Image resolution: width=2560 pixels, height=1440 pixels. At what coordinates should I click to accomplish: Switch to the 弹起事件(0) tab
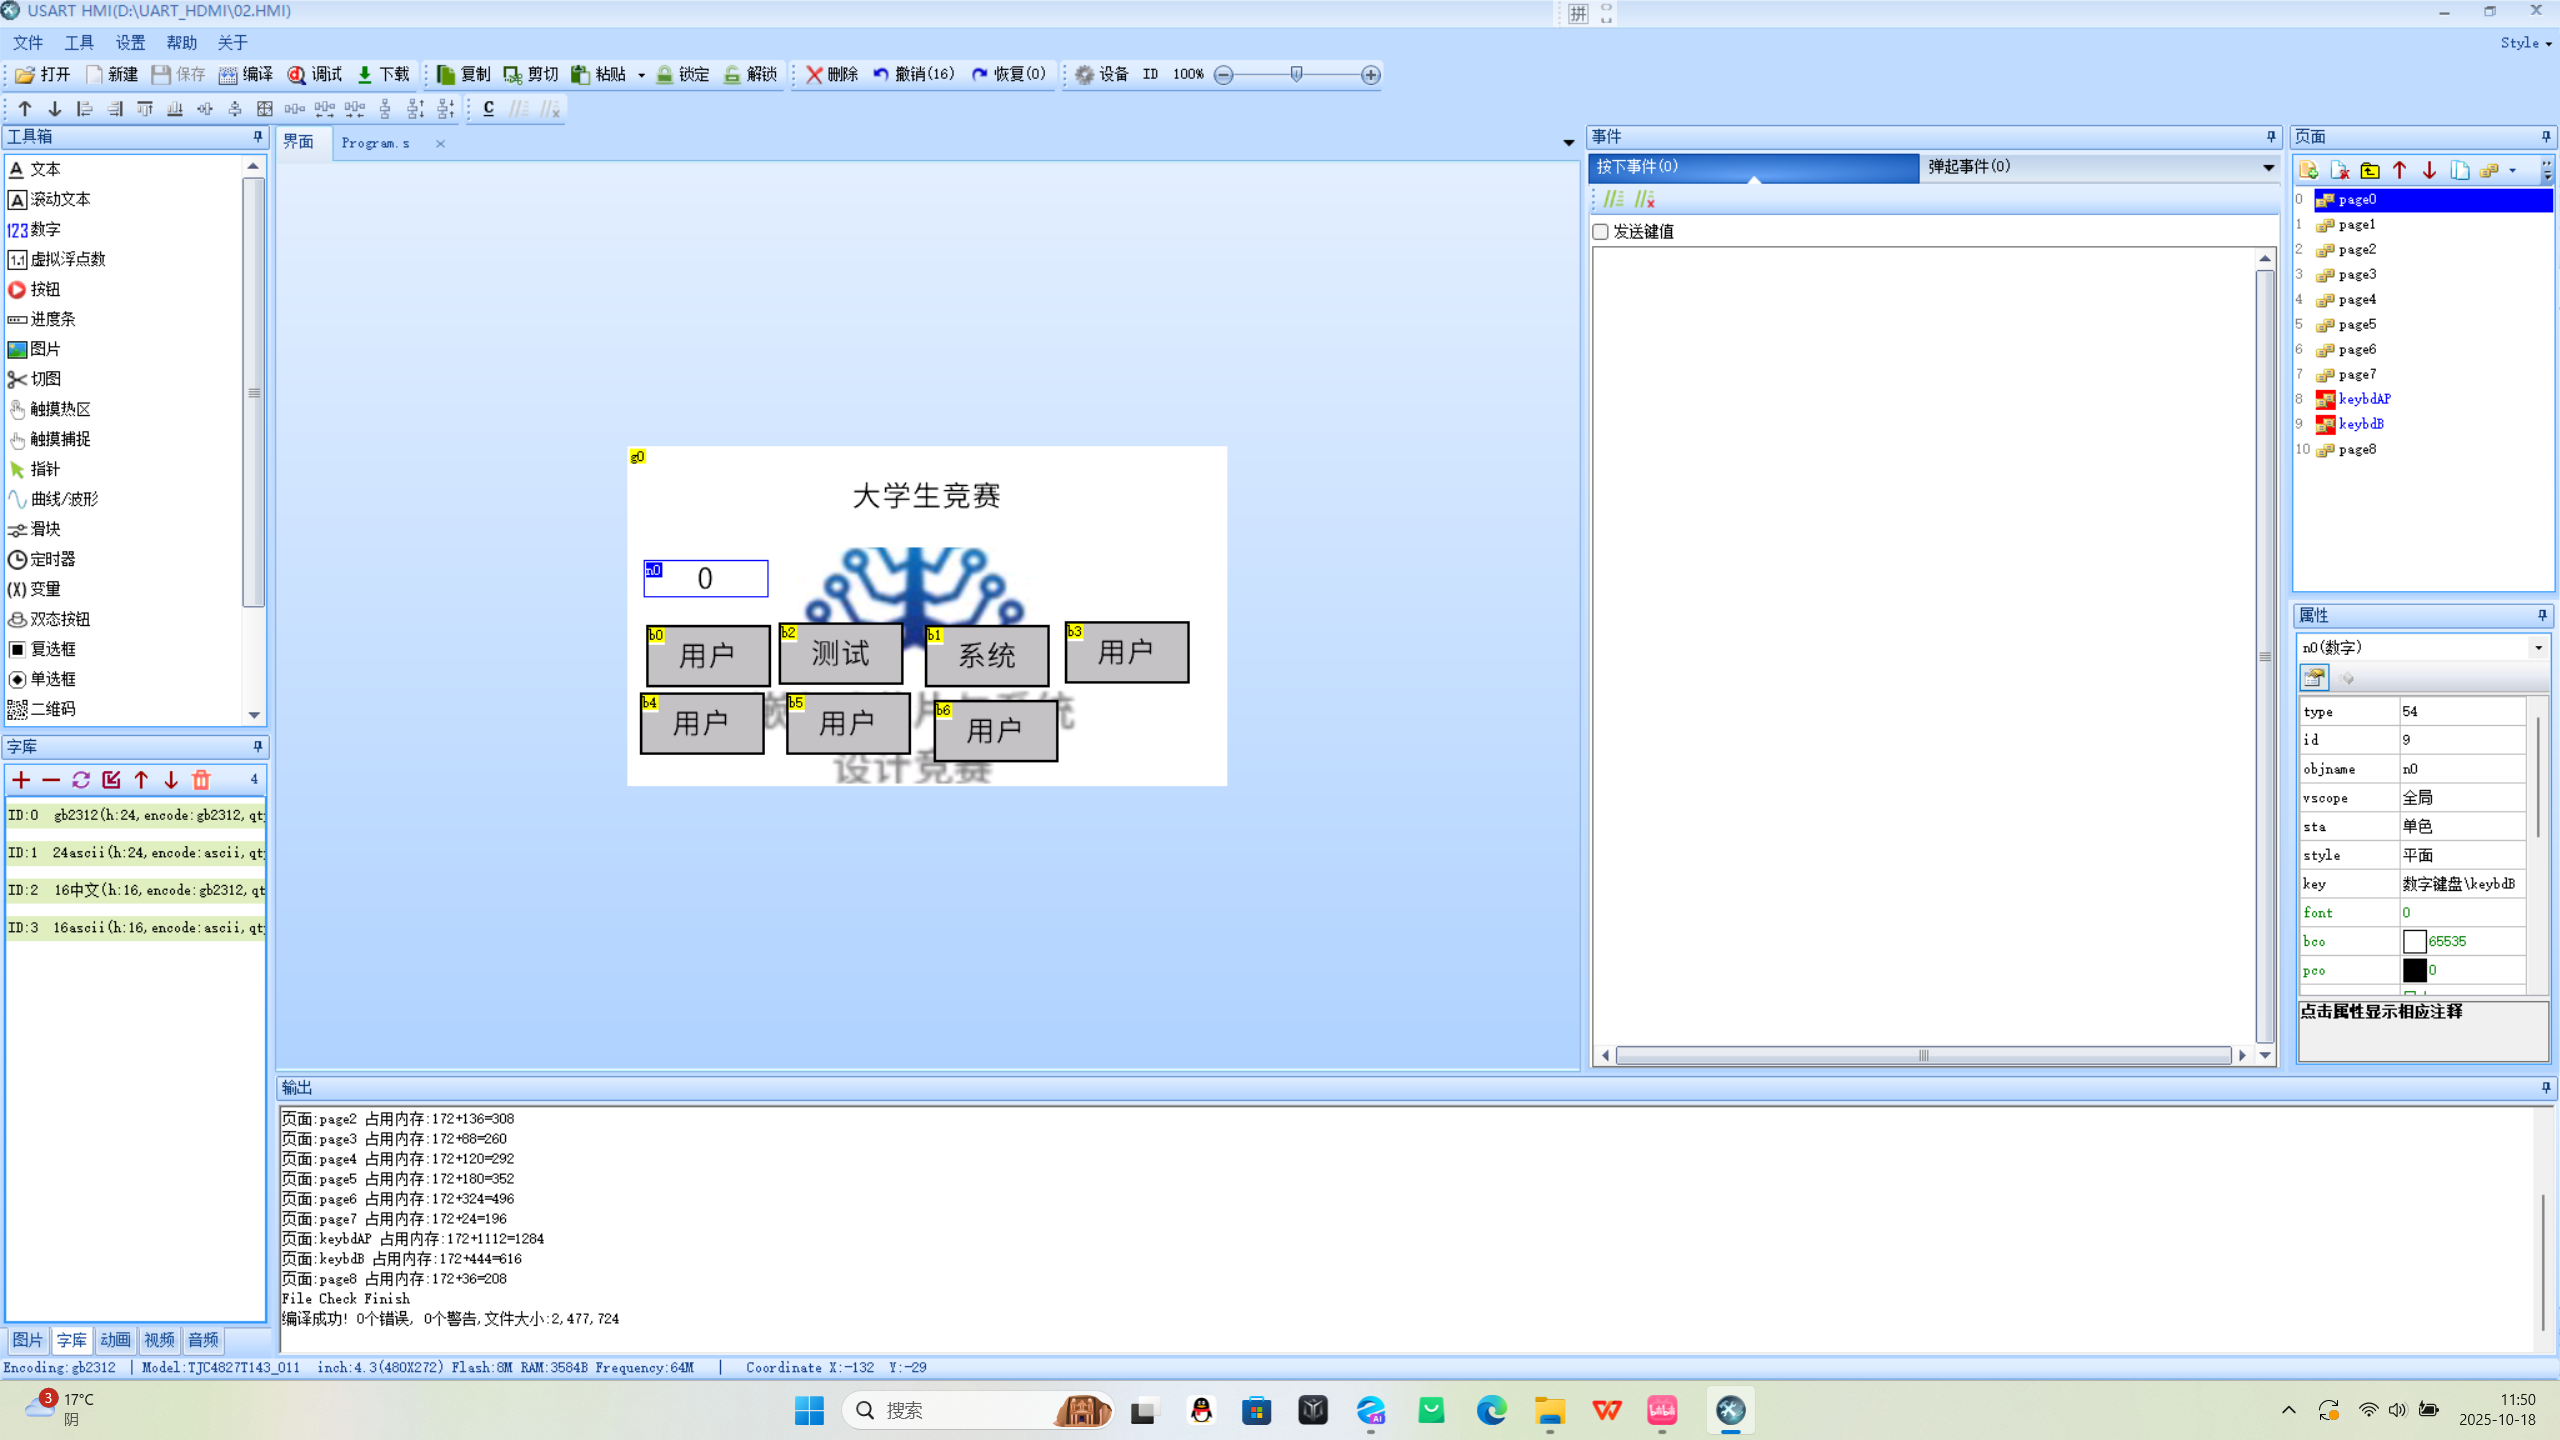[x=1969, y=167]
